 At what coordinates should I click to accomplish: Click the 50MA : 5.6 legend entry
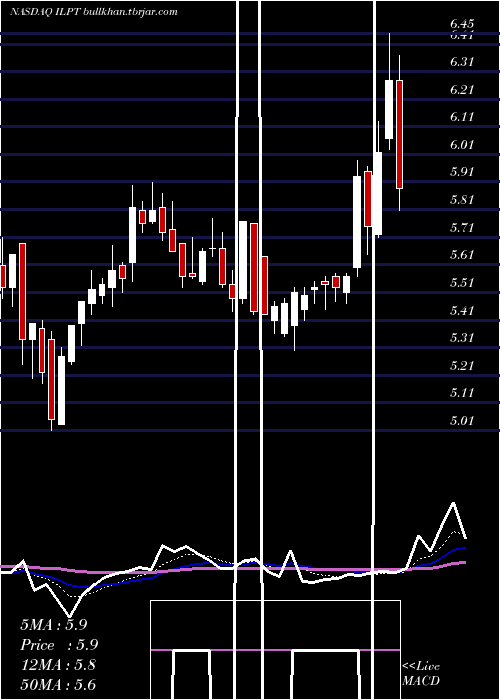click(58, 684)
